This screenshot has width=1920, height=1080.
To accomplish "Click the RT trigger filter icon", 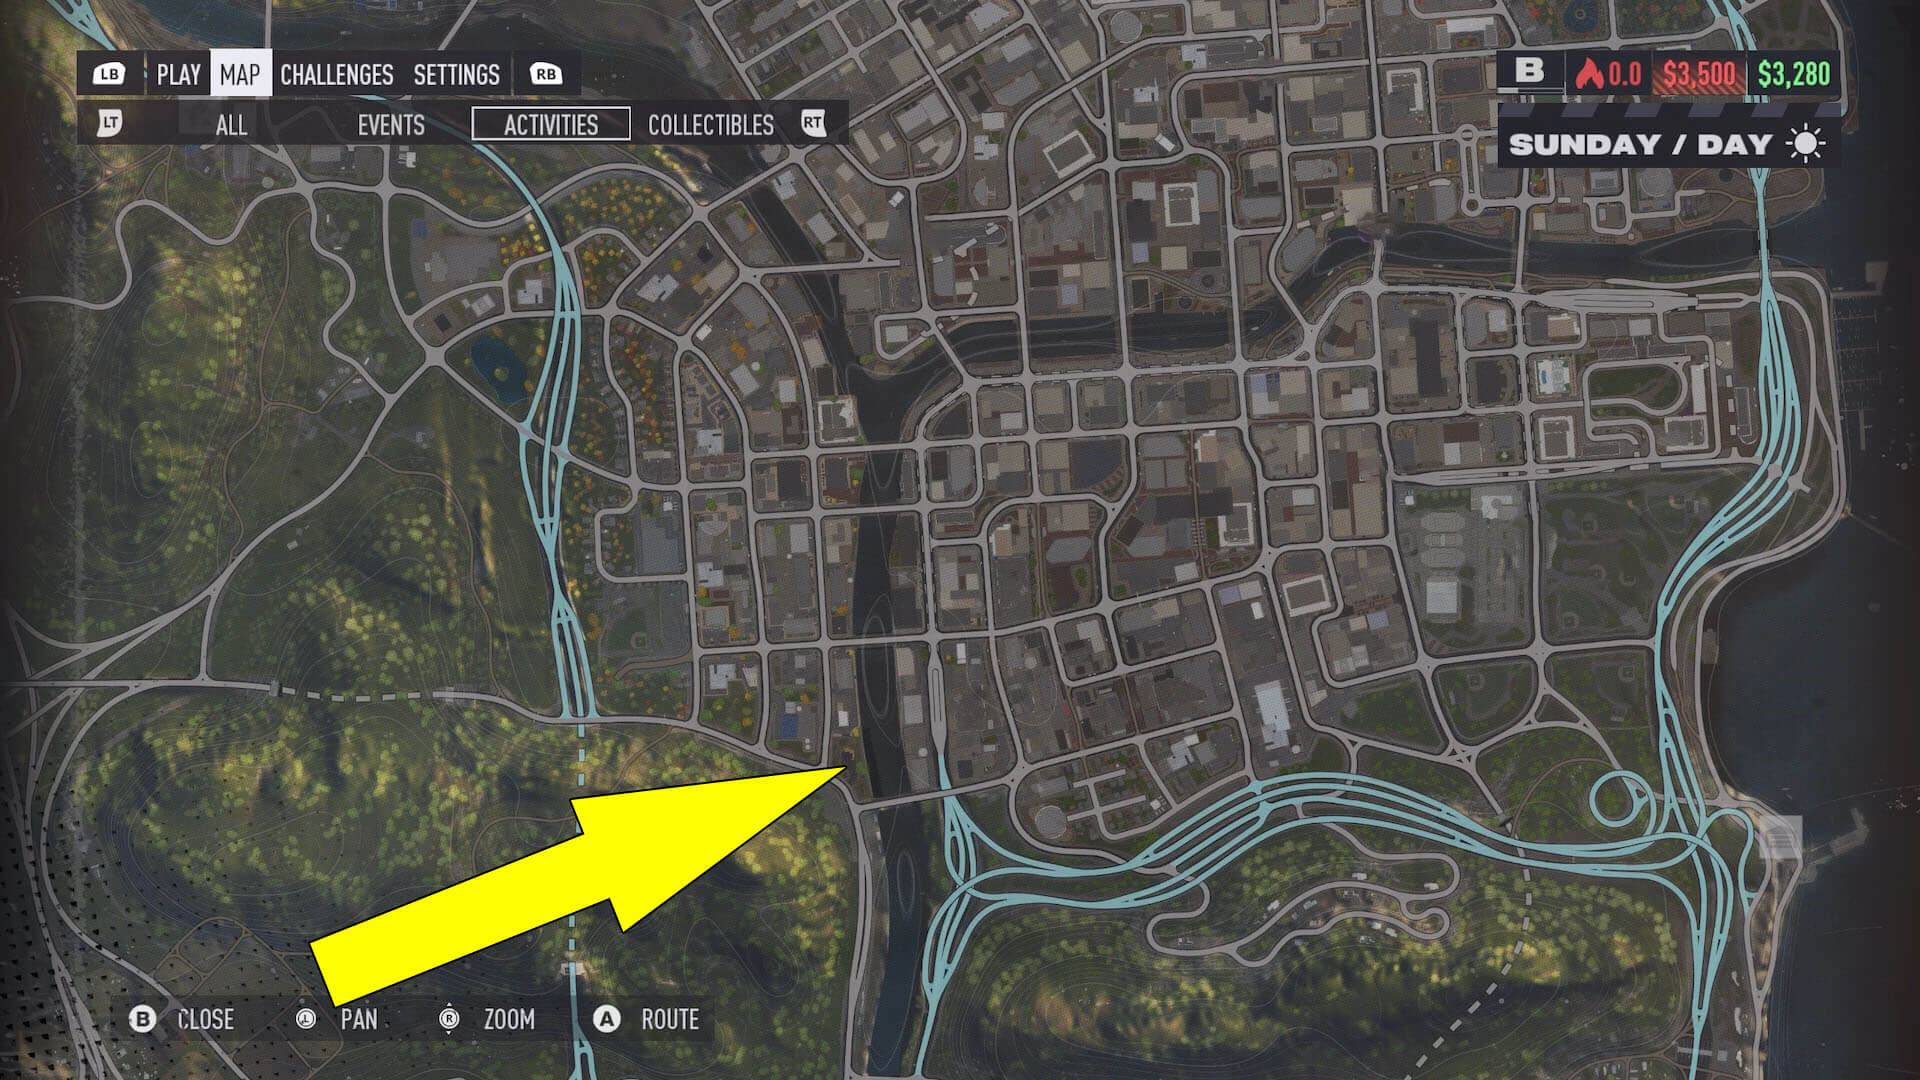I will point(813,123).
